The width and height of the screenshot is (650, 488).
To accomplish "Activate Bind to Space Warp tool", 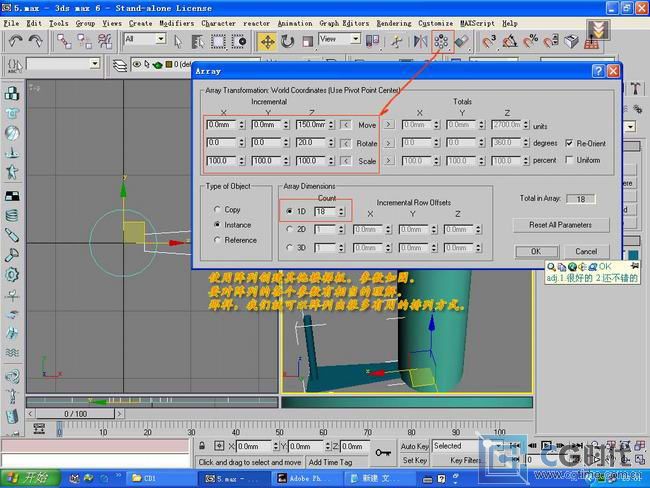I will pyautogui.click(x=104, y=41).
